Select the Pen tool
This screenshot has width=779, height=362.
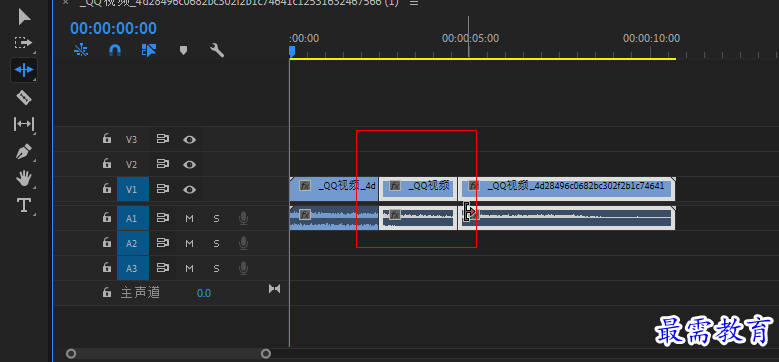point(24,151)
